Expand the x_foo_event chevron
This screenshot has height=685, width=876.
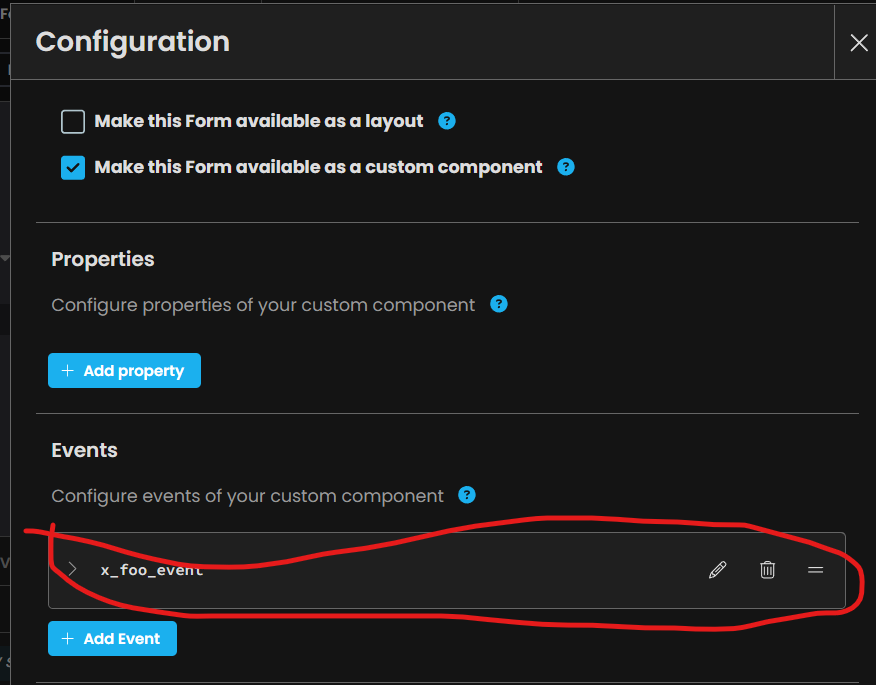tap(72, 569)
